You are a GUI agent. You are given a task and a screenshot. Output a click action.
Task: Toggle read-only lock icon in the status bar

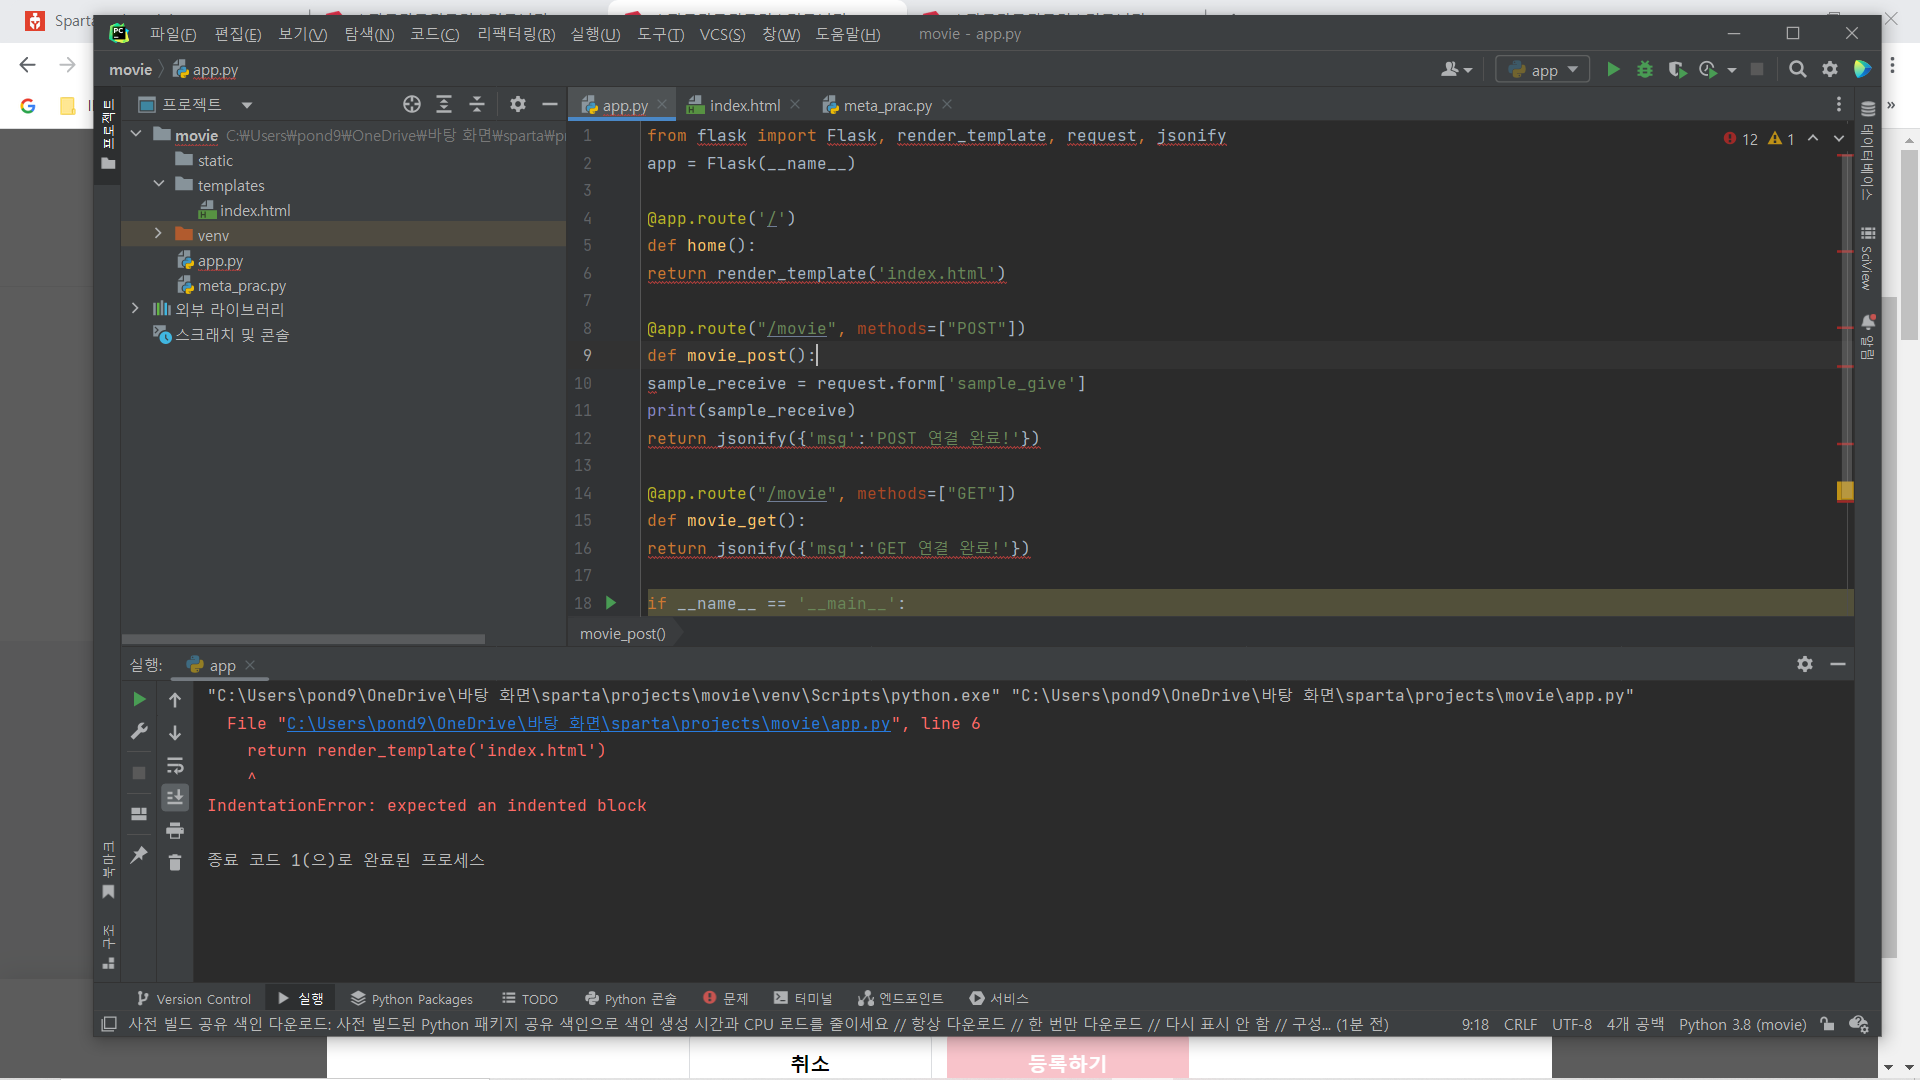coord(1827,1024)
